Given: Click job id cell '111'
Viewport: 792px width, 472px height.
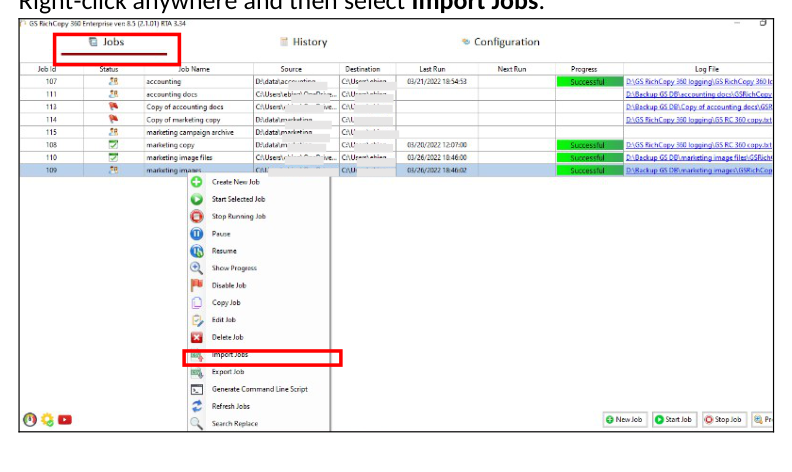Looking at the screenshot, I should [x=51, y=94].
